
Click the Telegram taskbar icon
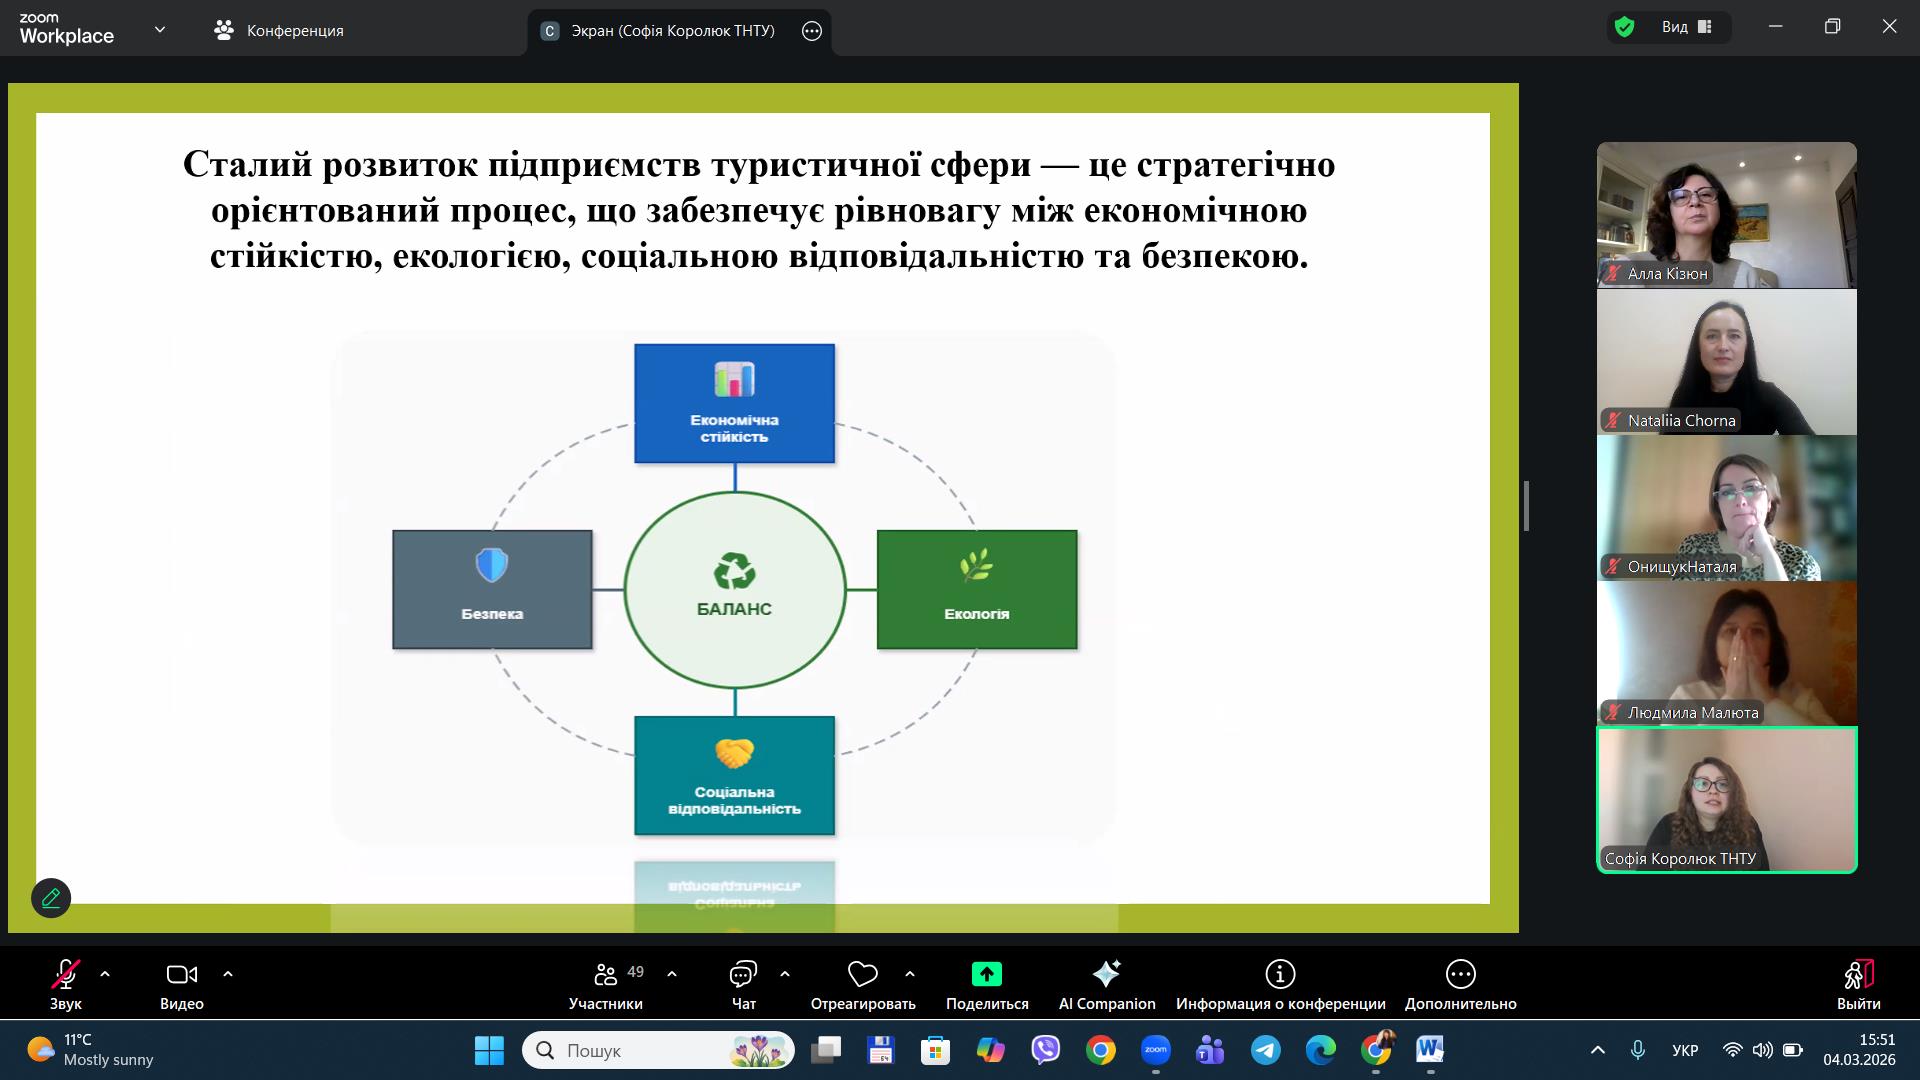(1266, 1050)
